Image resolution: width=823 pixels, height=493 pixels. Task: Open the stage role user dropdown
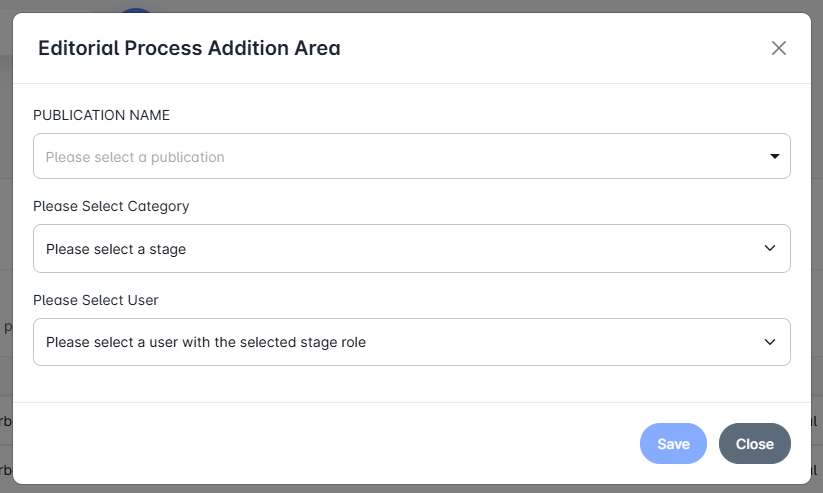411,342
